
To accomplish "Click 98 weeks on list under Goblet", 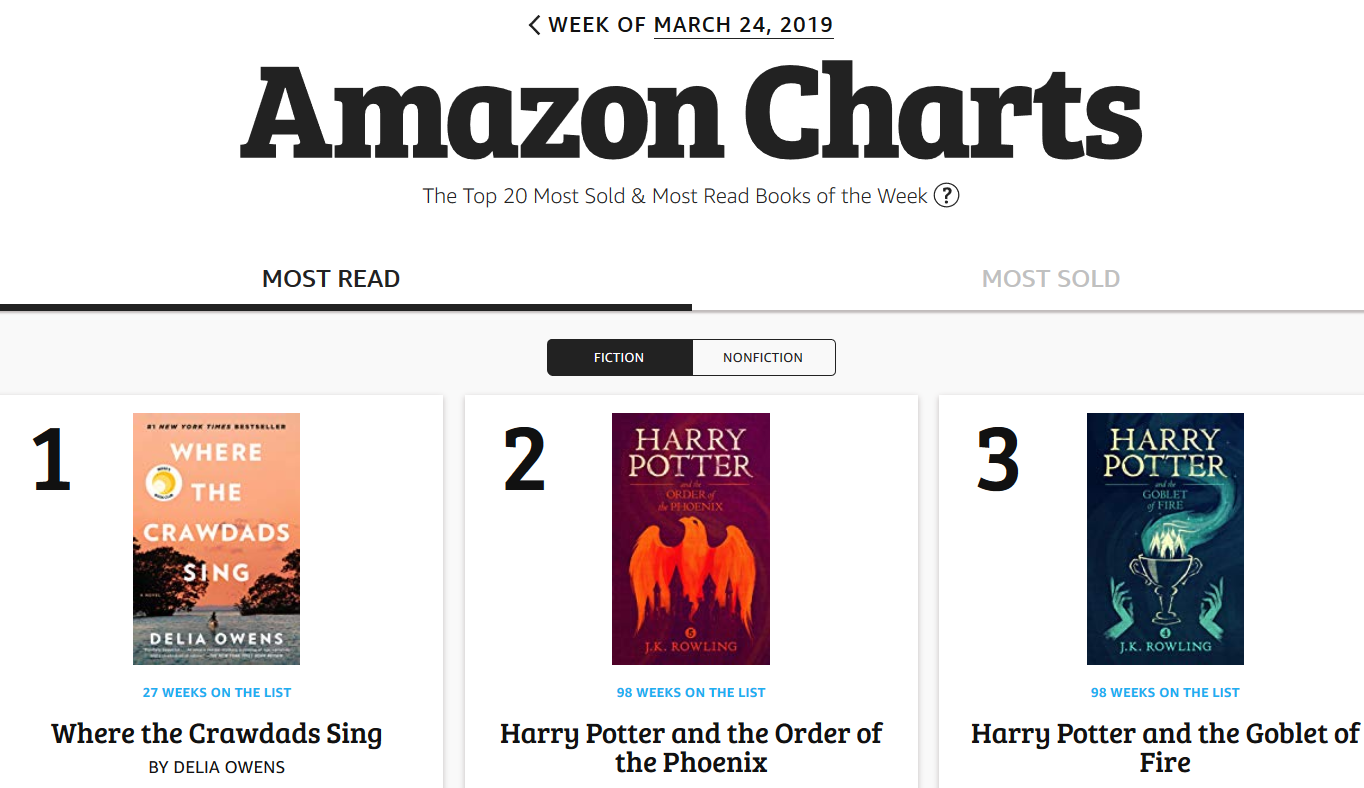I will pyautogui.click(x=1165, y=692).
